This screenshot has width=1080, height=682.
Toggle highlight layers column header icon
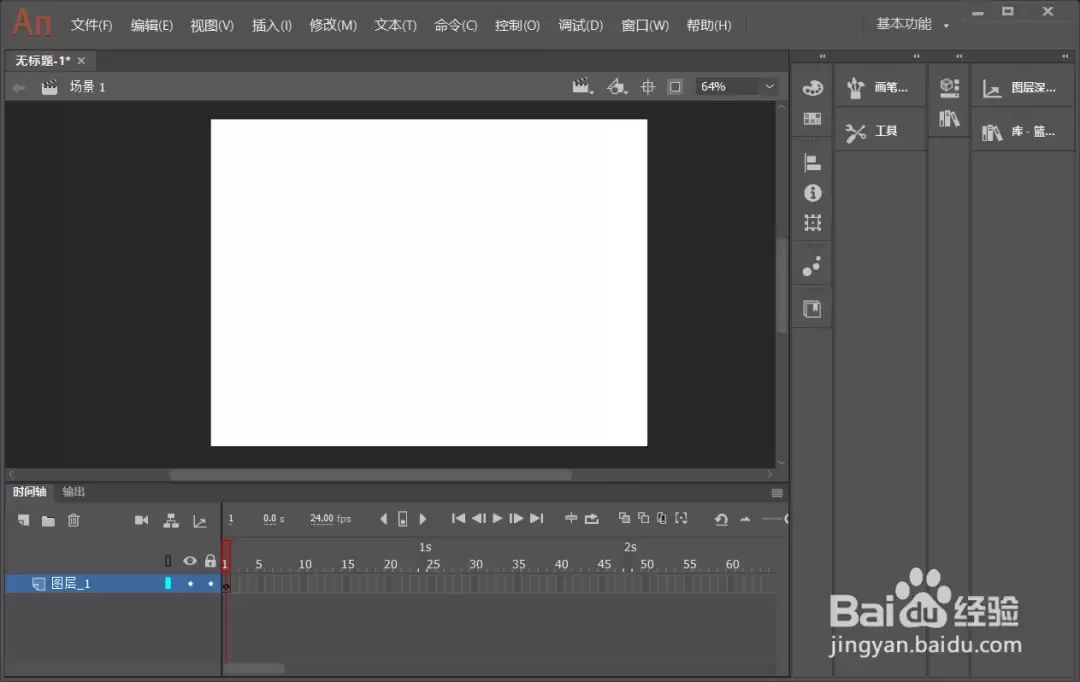coord(168,561)
